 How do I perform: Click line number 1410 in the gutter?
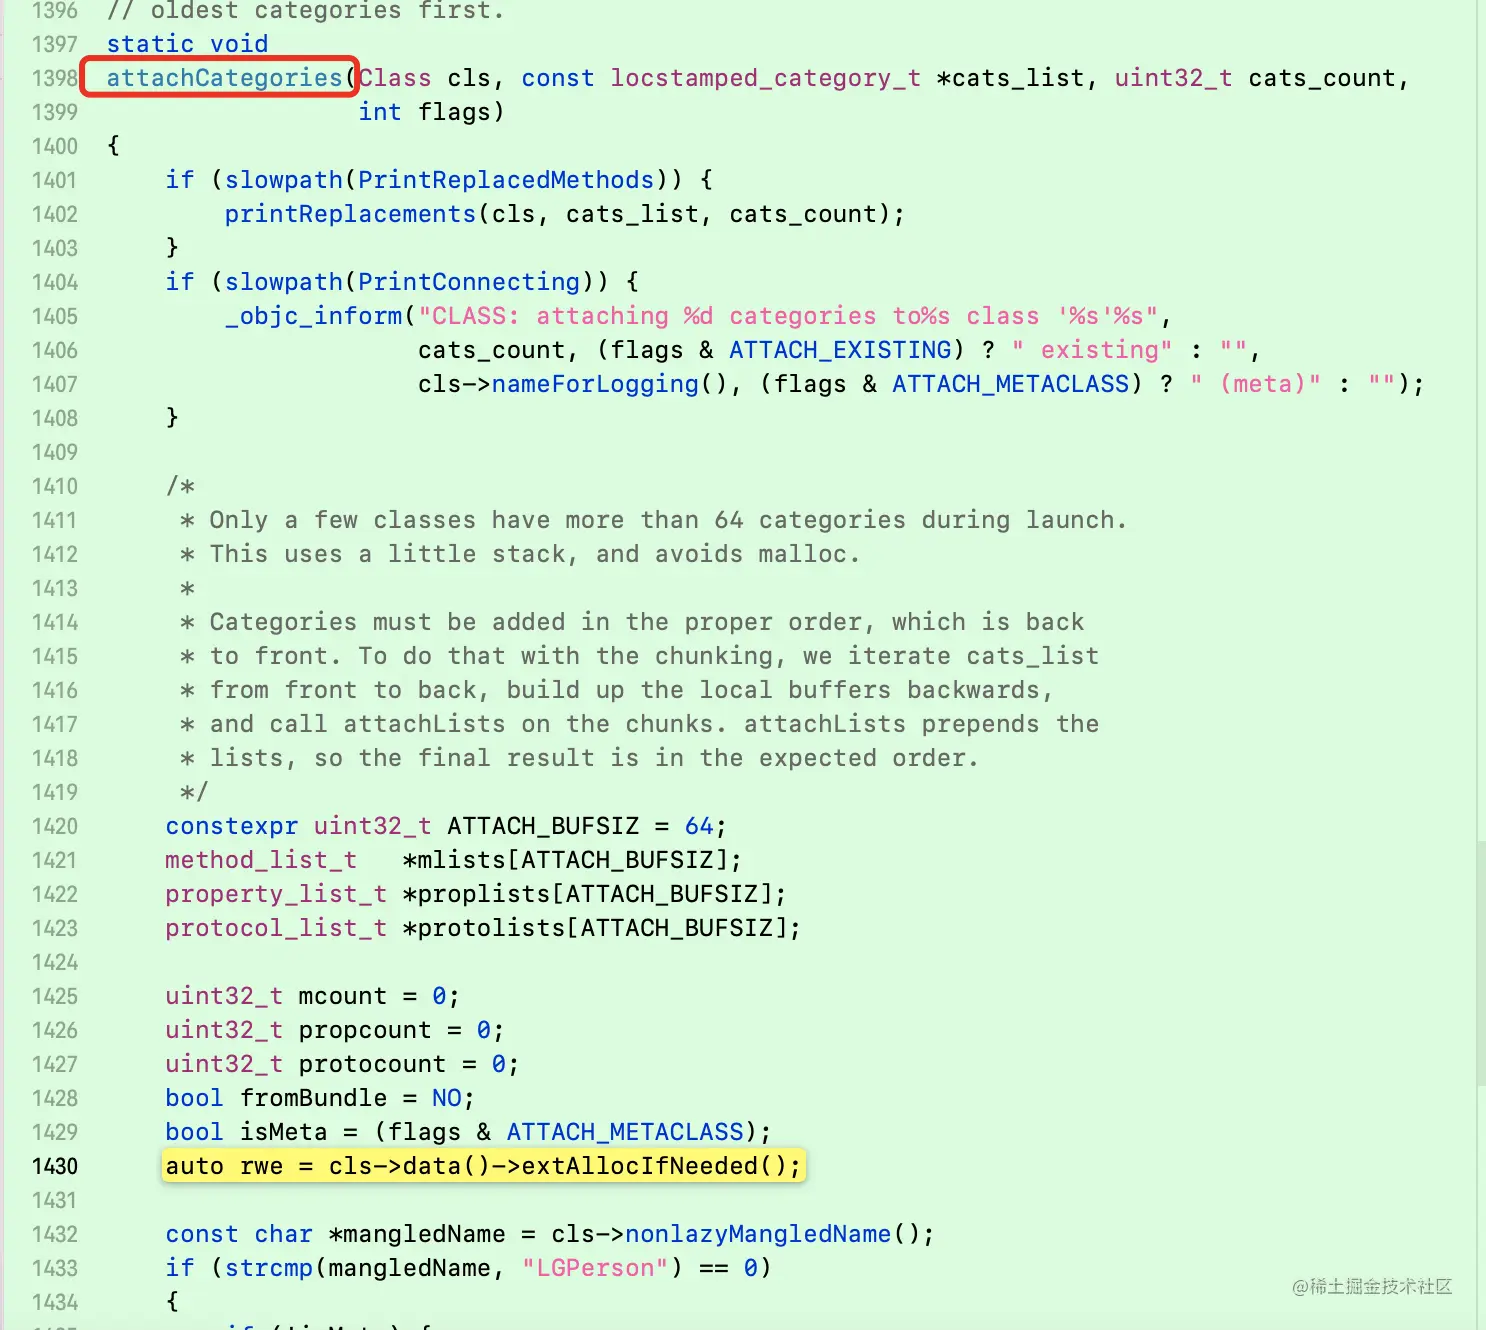pos(55,486)
